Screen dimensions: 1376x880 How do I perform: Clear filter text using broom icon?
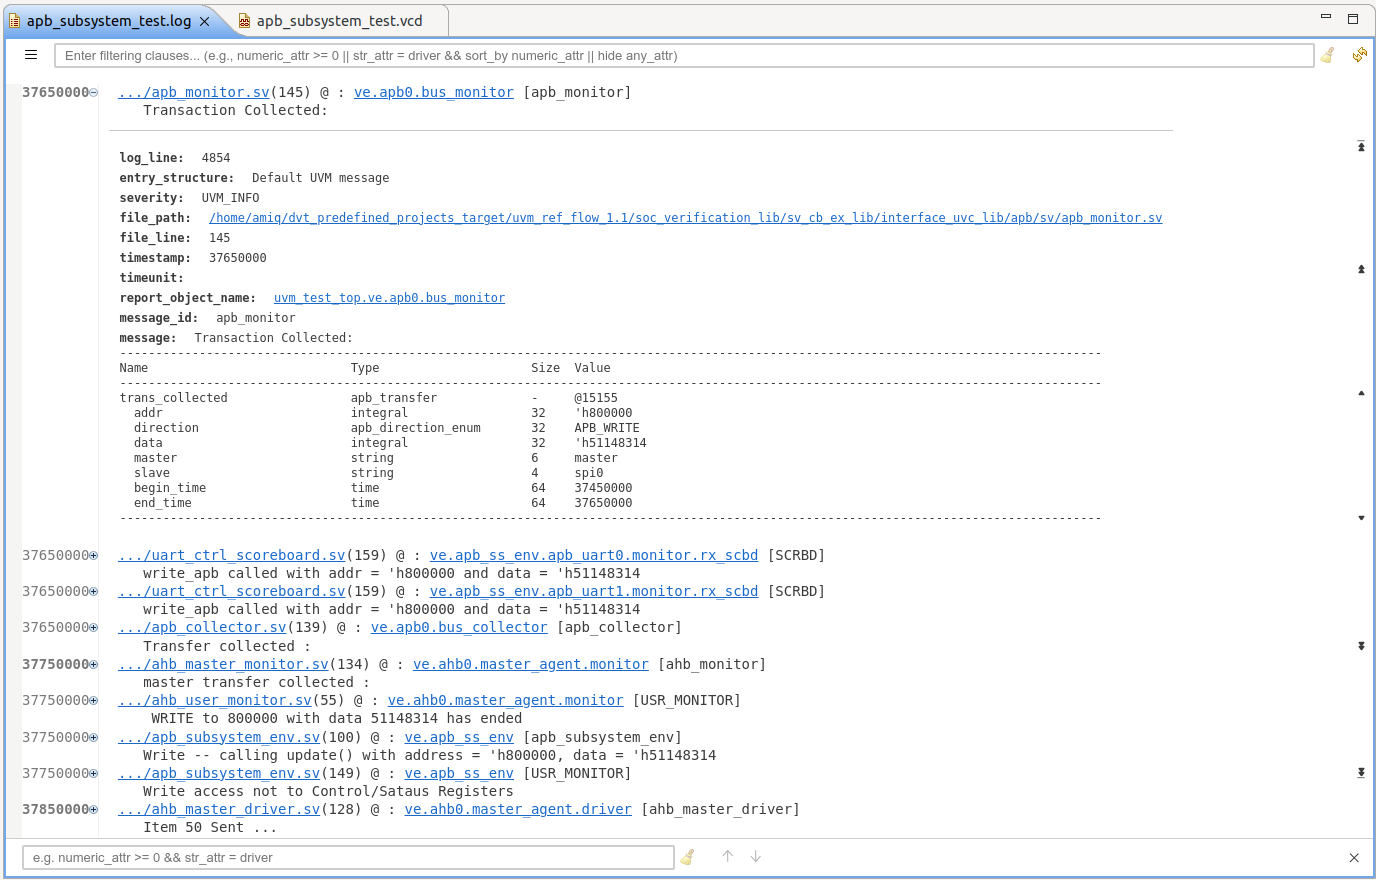pyautogui.click(x=1327, y=55)
